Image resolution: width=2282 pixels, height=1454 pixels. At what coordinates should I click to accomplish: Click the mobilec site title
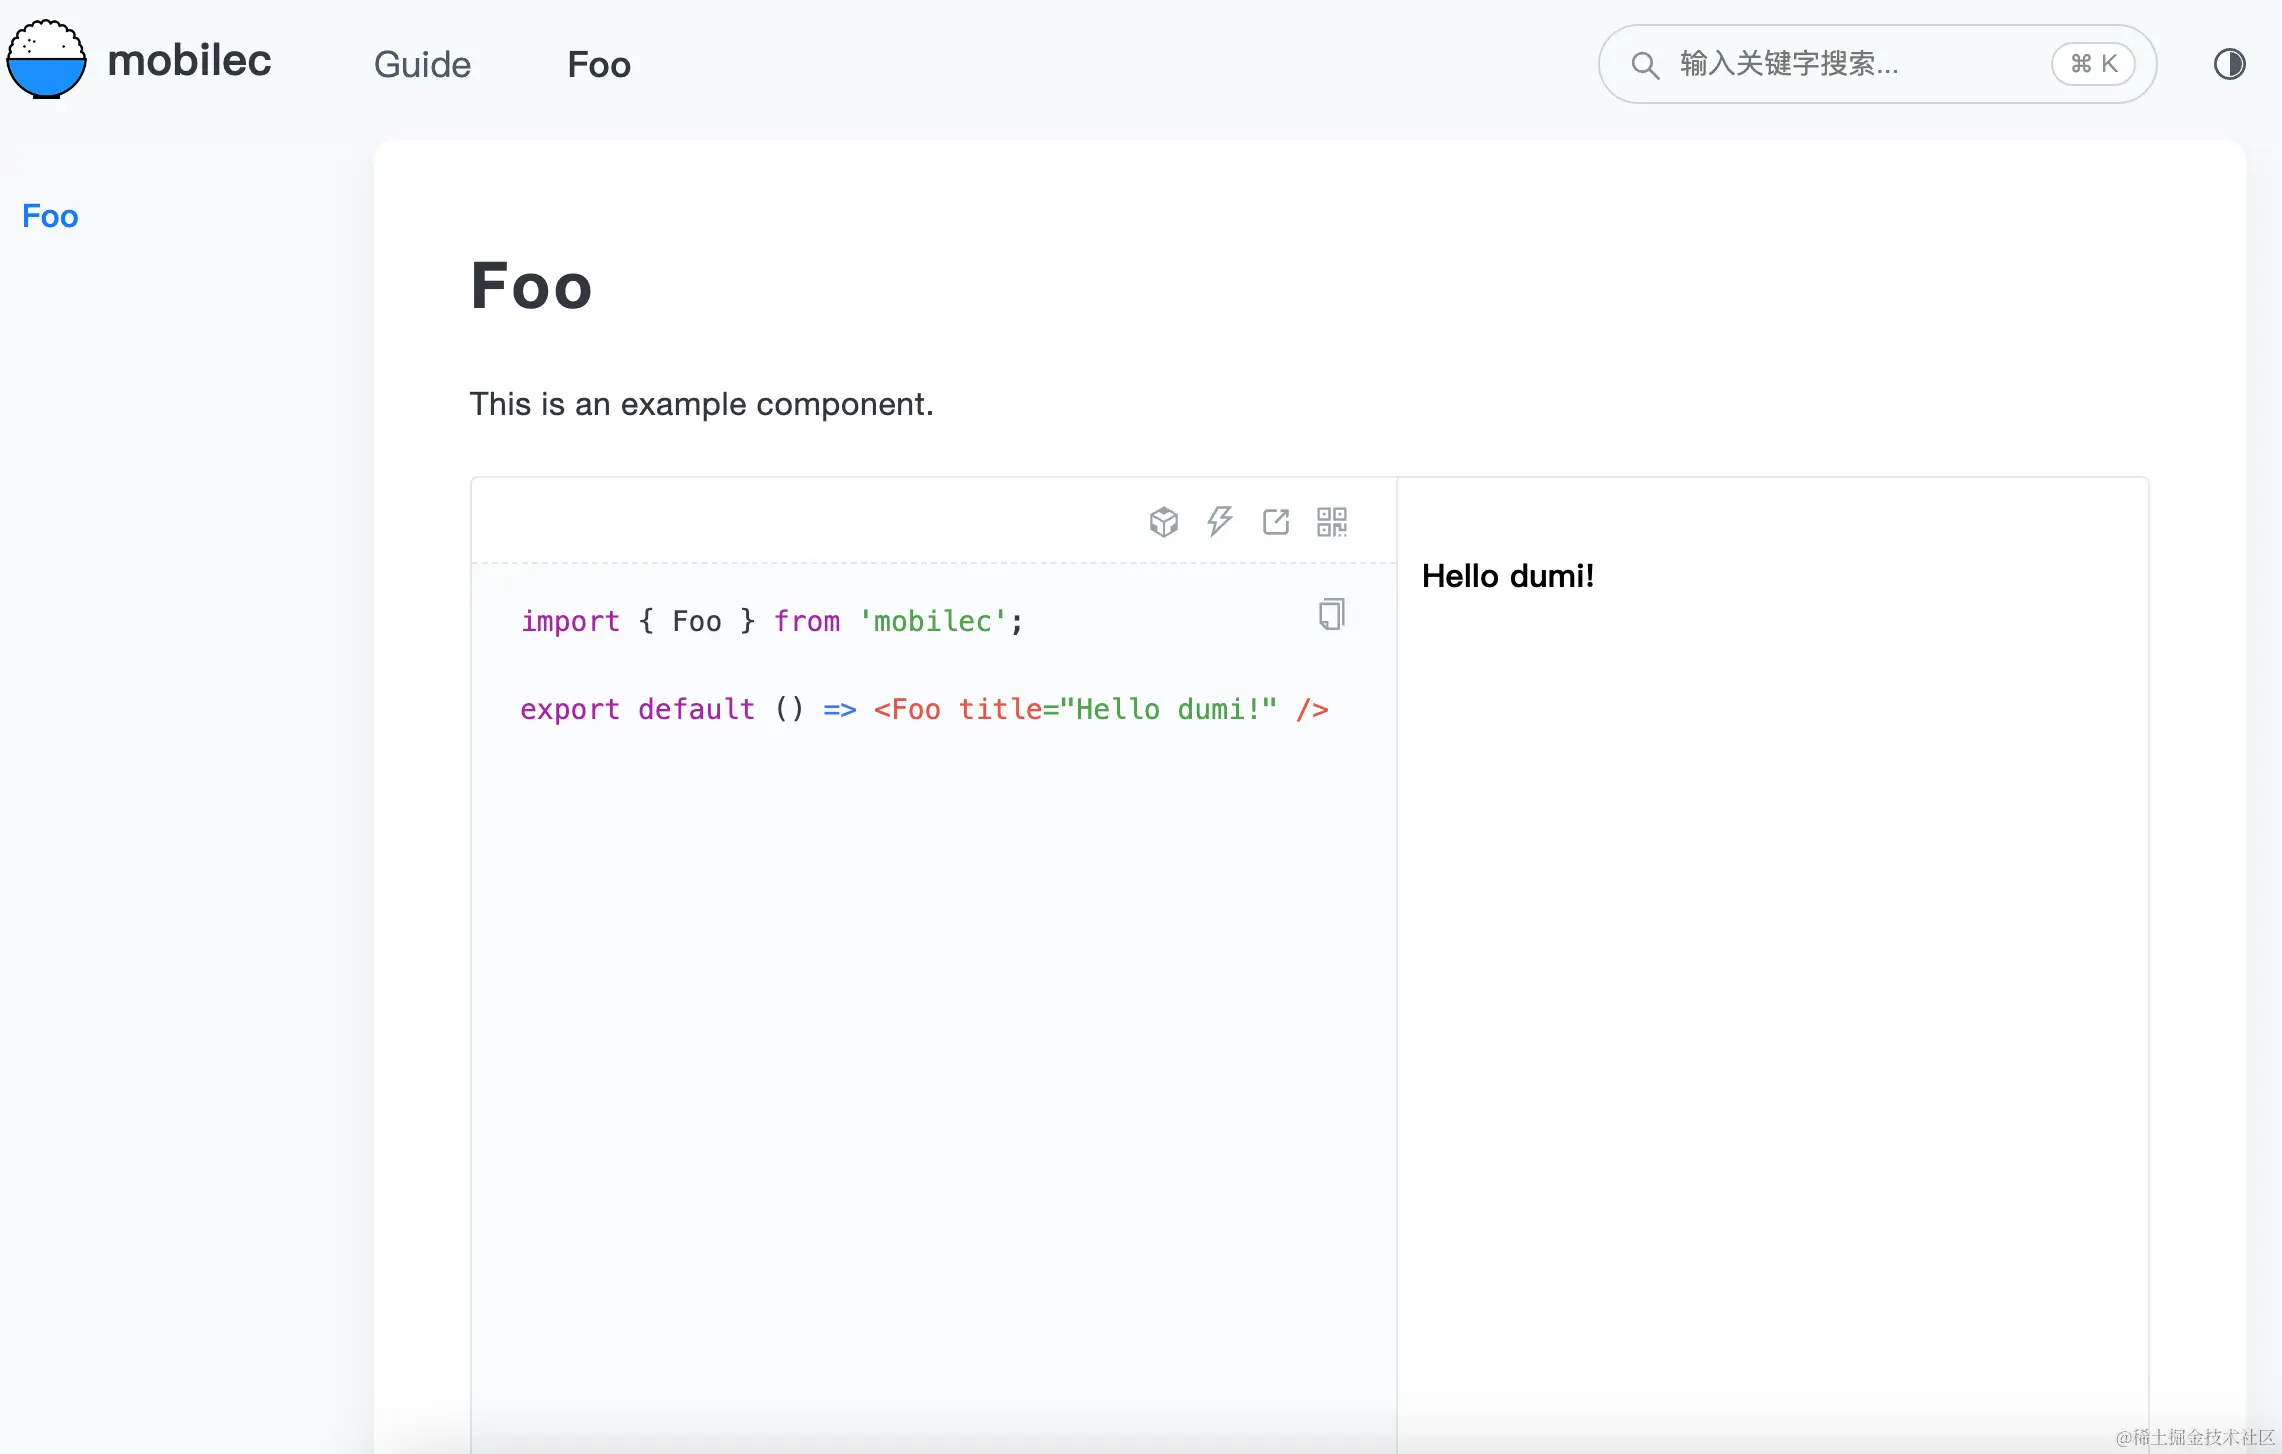[189, 60]
